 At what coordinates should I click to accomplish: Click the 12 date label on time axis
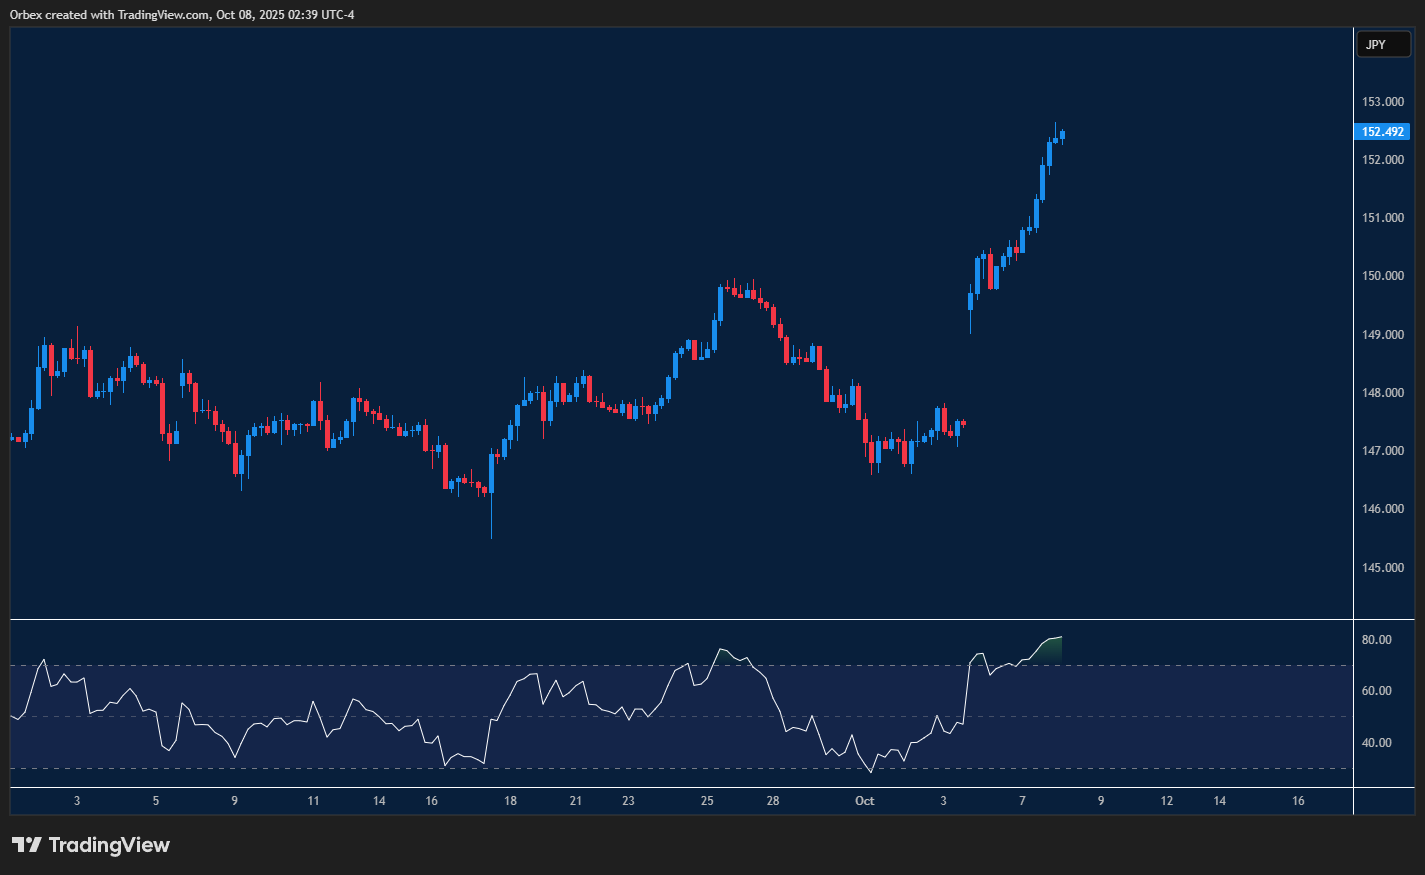click(x=1167, y=801)
